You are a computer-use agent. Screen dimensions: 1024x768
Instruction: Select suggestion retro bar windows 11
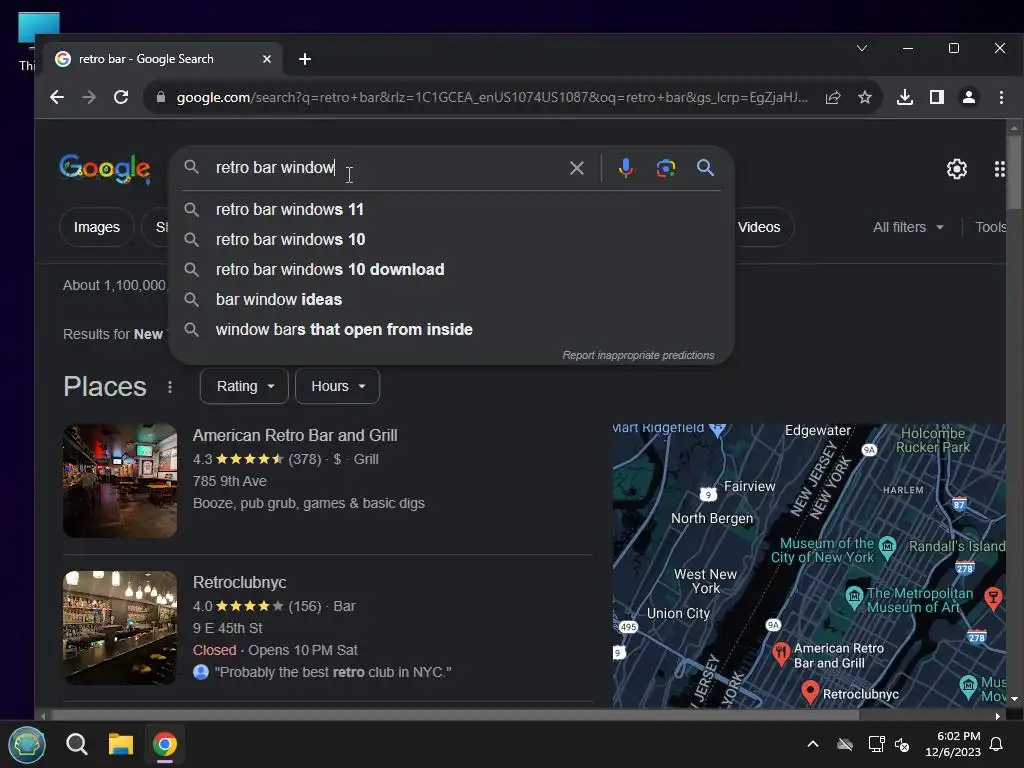point(451,210)
